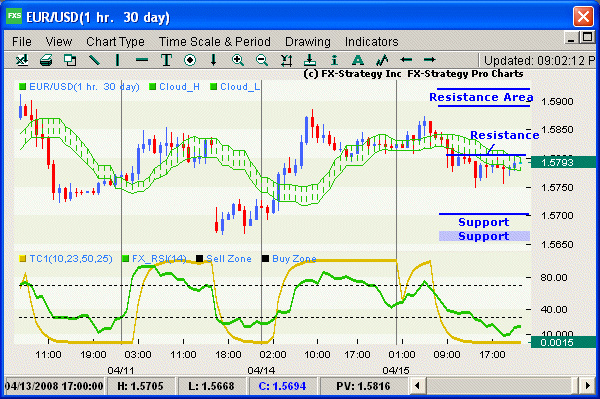
Task: Click the 04/11 date axis label
Action: (121, 370)
